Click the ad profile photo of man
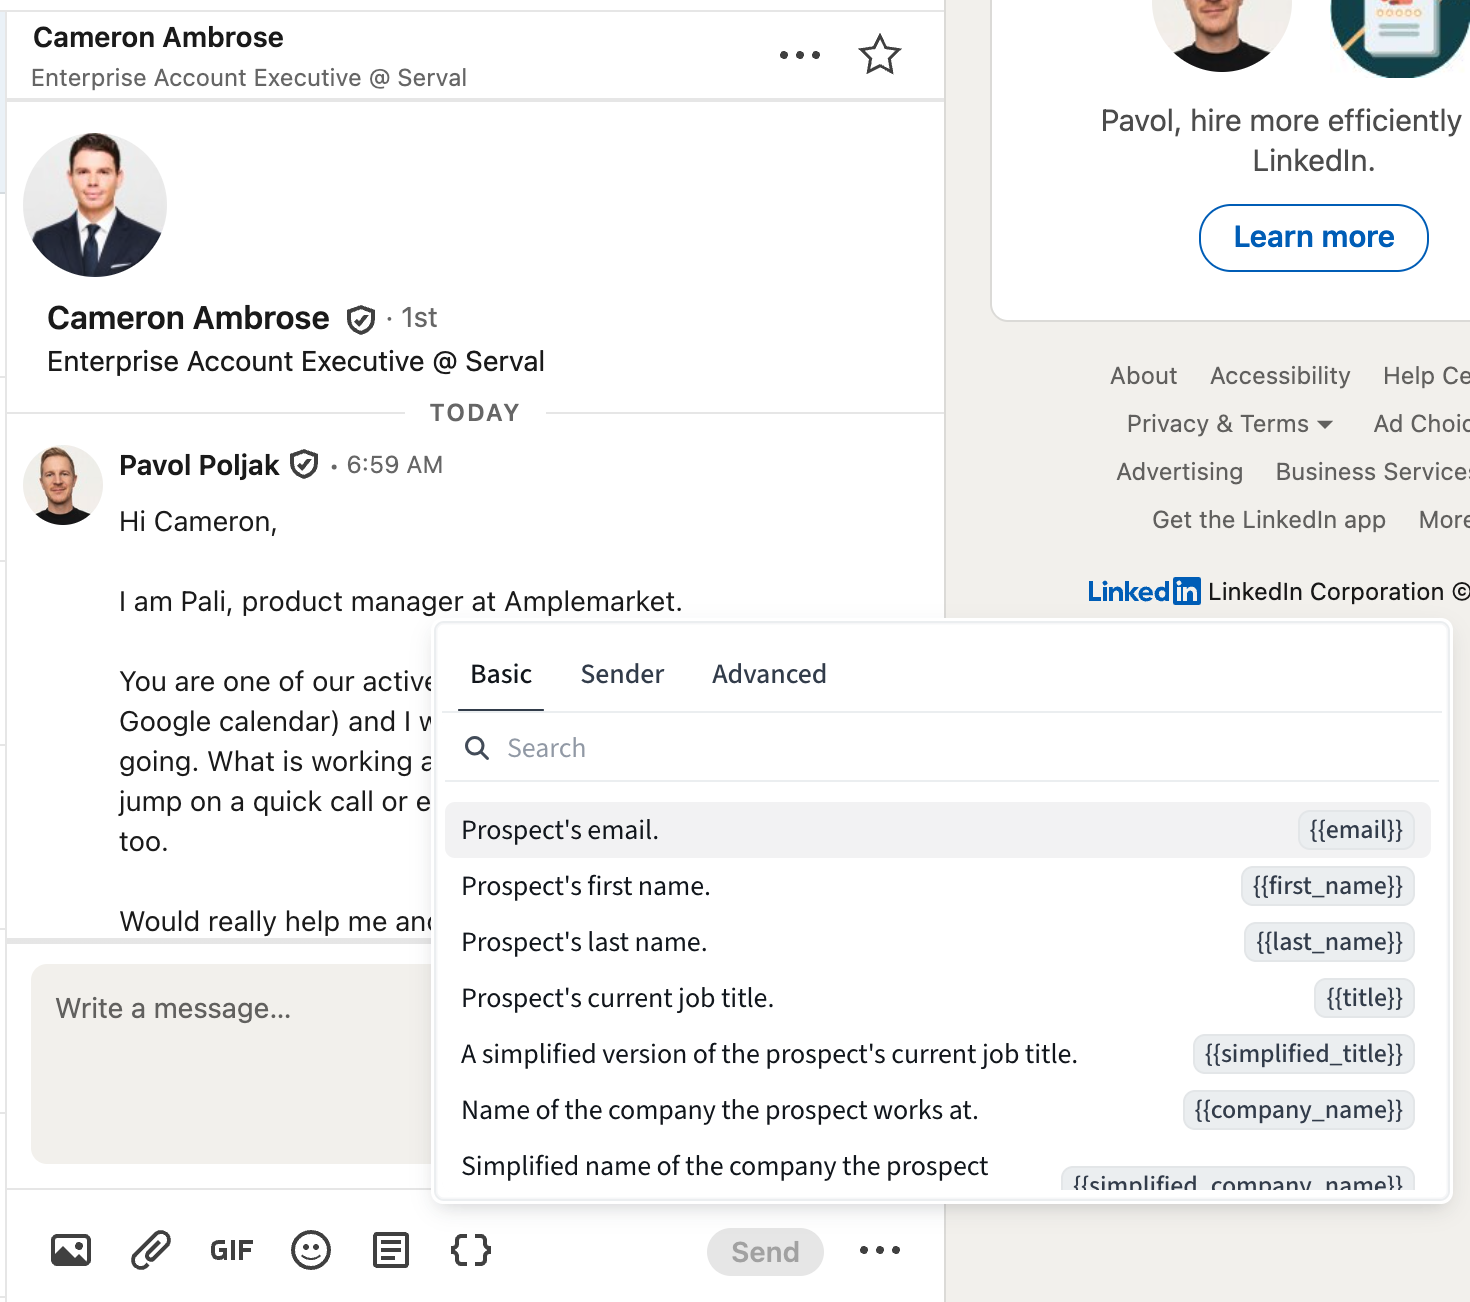This screenshot has height=1302, width=1470. click(x=1222, y=30)
